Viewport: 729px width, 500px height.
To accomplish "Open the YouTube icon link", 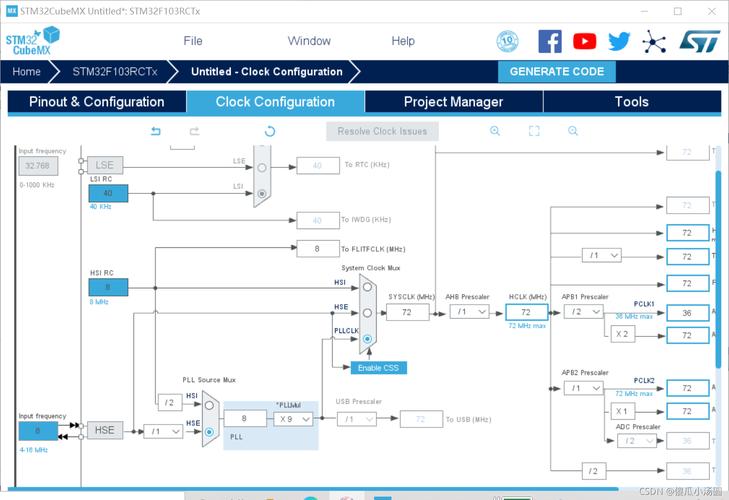I will pos(584,41).
